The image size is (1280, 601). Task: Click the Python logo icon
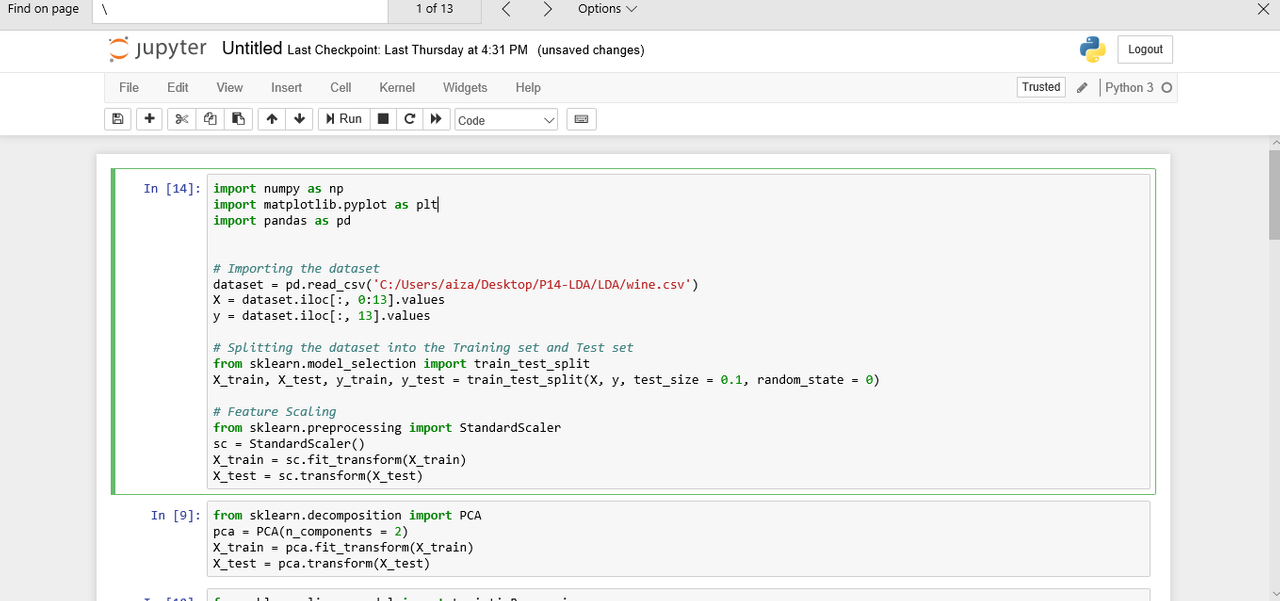tap(1092, 49)
